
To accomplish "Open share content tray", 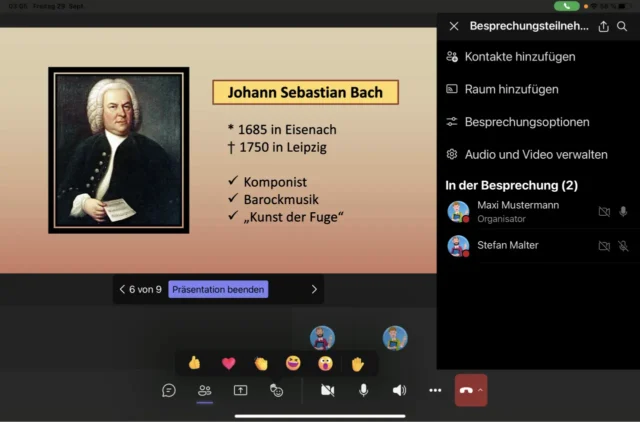I will [x=240, y=391].
